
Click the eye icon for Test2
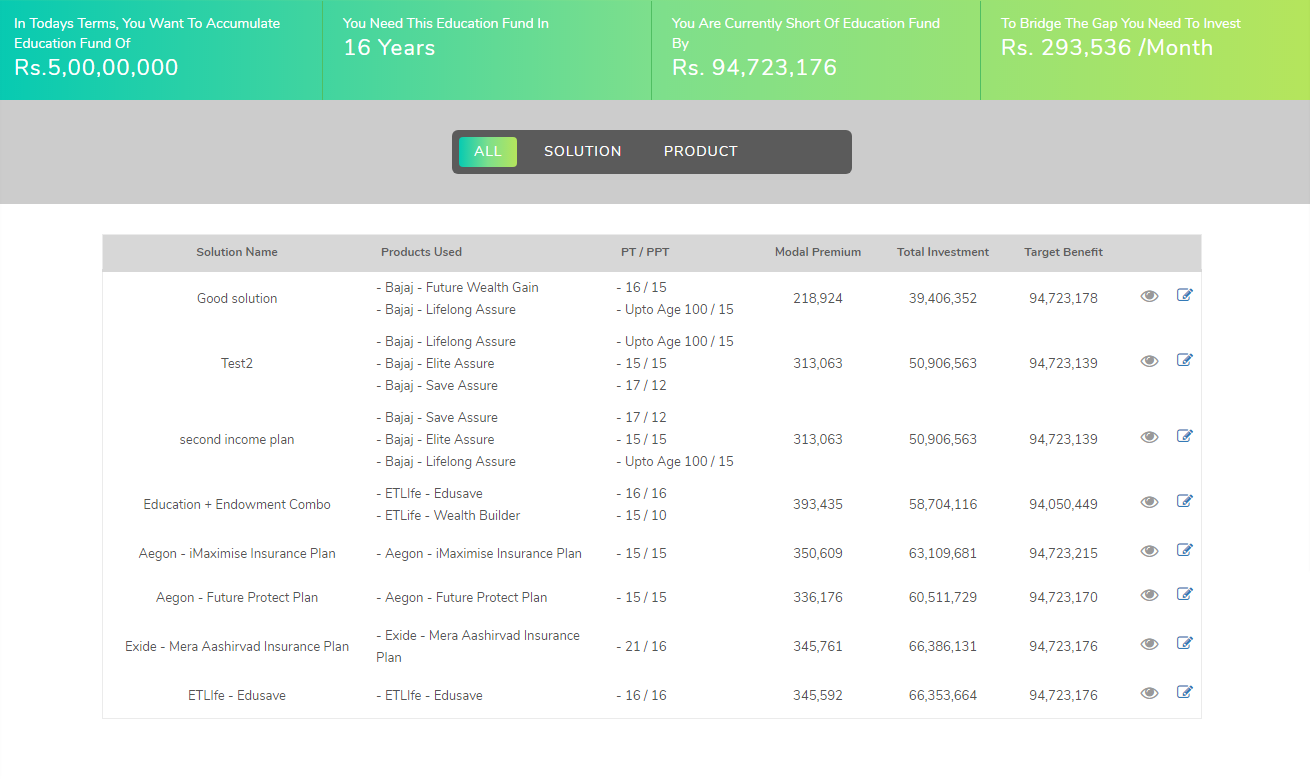click(1149, 361)
